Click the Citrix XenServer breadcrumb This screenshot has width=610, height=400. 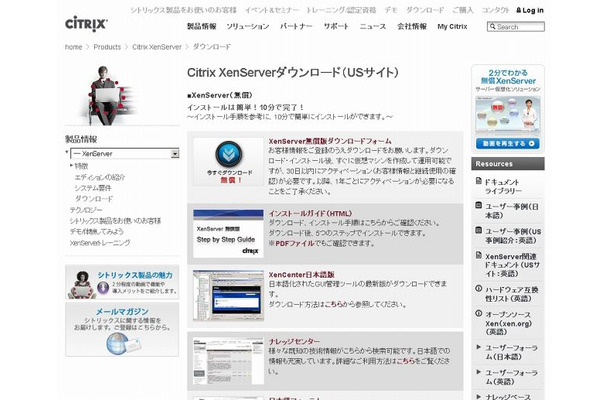coord(157,47)
